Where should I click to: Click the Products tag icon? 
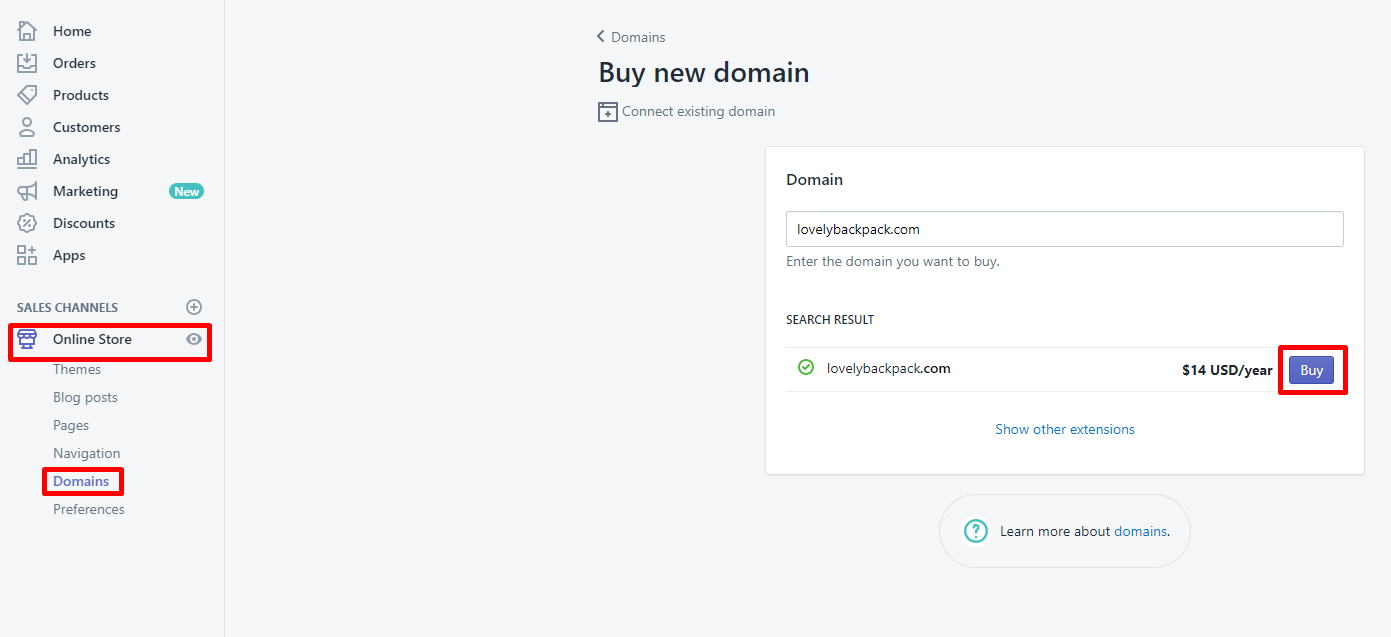pyautogui.click(x=27, y=95)
